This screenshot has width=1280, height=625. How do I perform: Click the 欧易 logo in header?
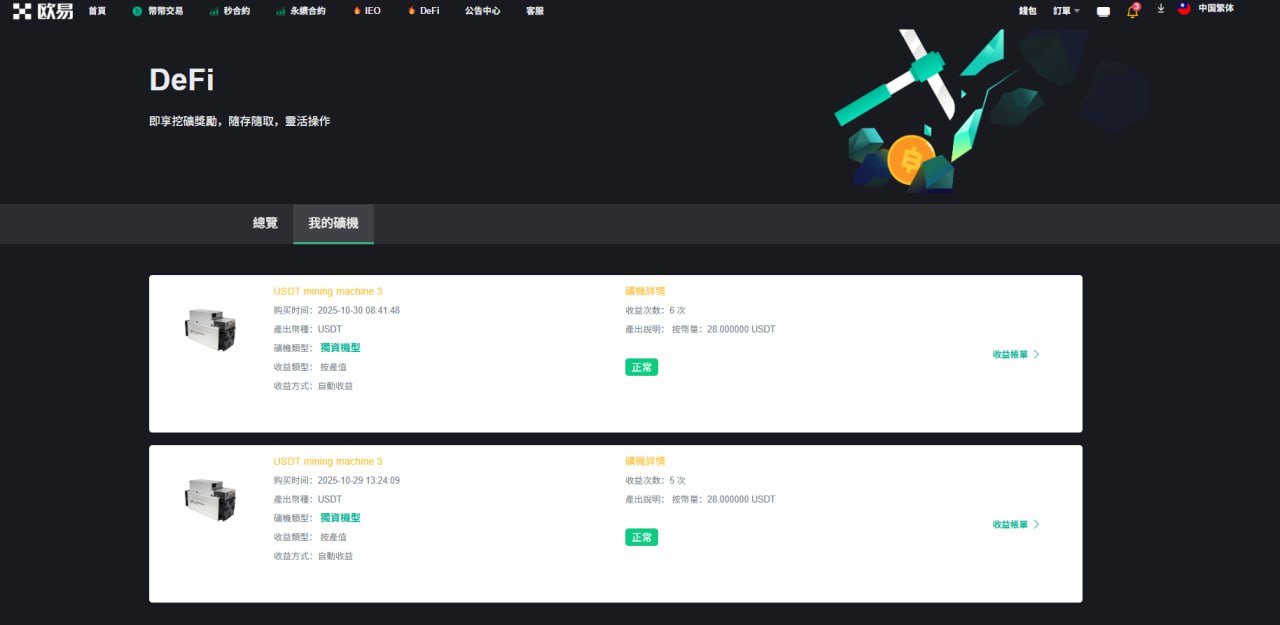[x=43, y=11]
